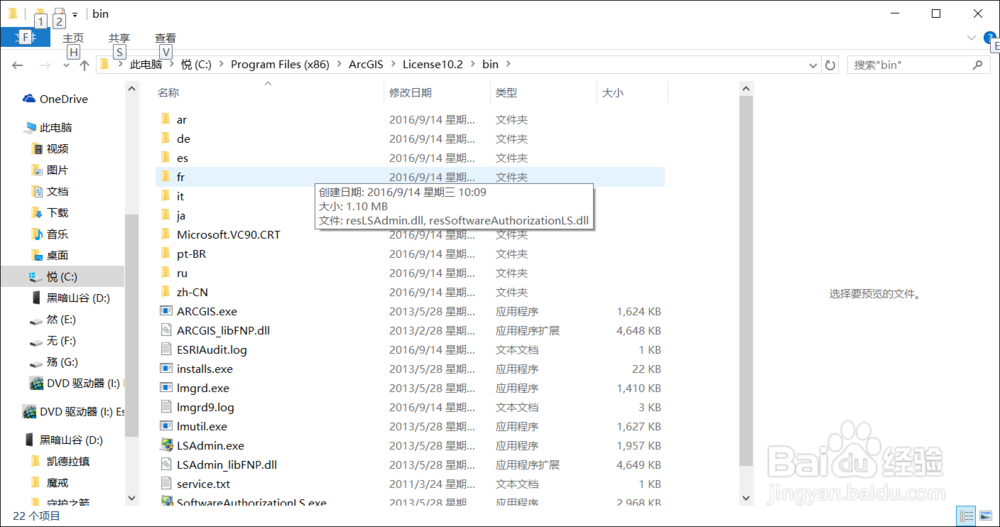
Task: Open the blue File menu tab
Action: click(26, 38)
